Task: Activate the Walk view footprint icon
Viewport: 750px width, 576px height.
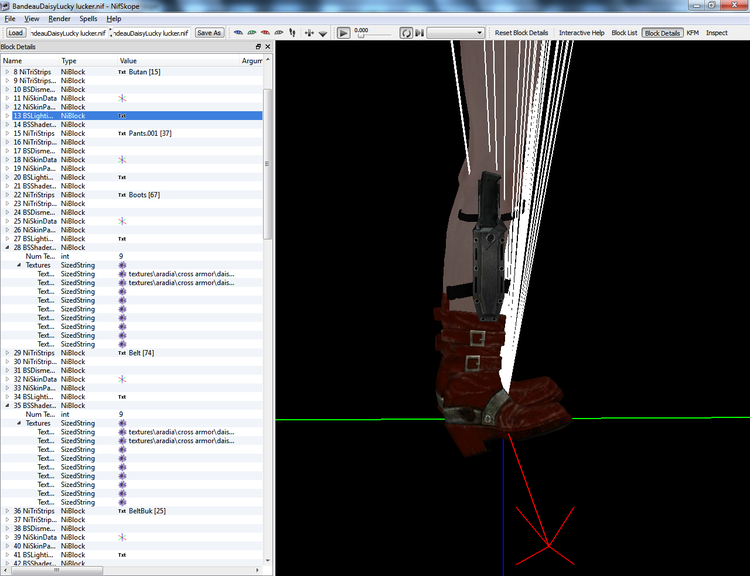Action: (x=292, y=33)
